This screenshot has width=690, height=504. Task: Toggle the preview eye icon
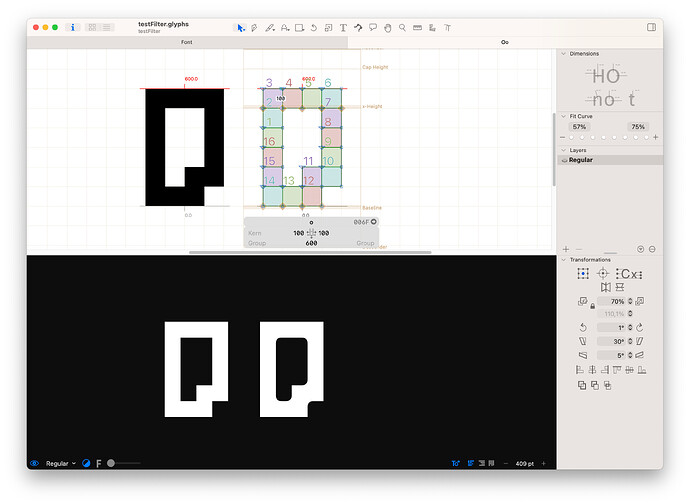pos(35,463)
